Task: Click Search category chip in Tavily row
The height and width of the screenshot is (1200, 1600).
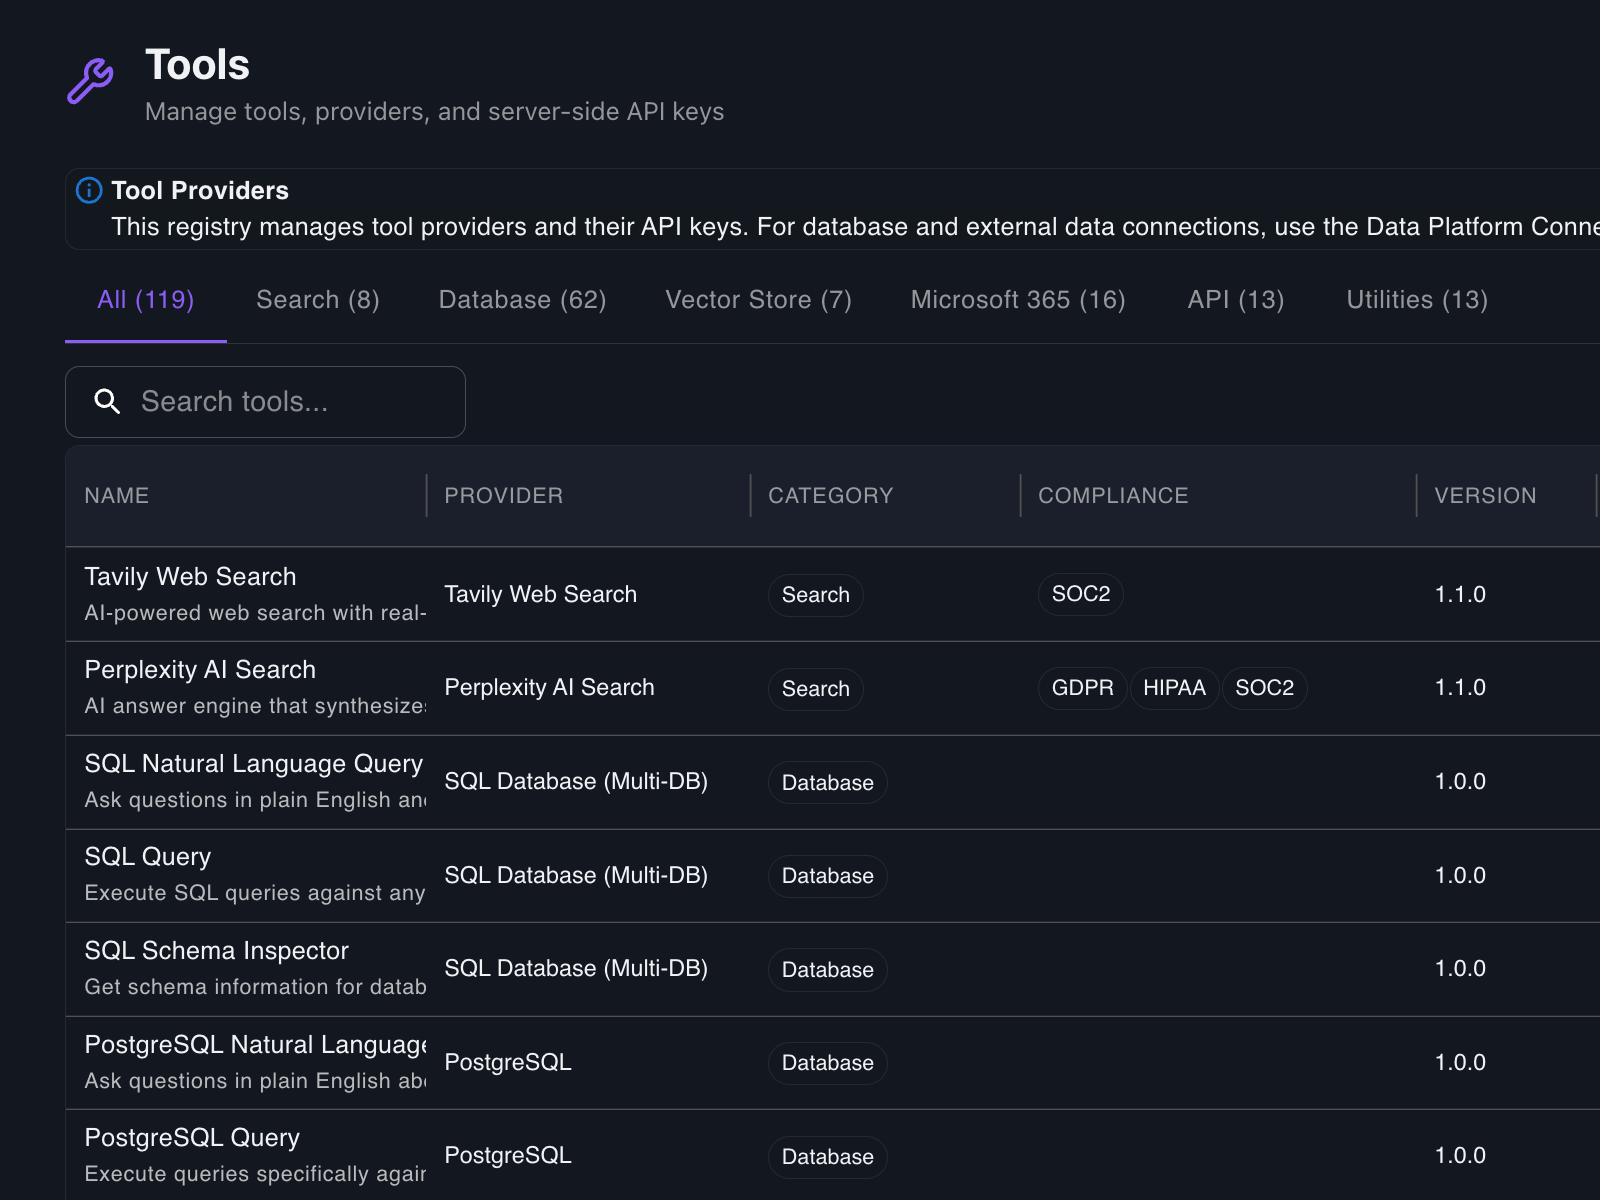Action: (x=816, y=595)
